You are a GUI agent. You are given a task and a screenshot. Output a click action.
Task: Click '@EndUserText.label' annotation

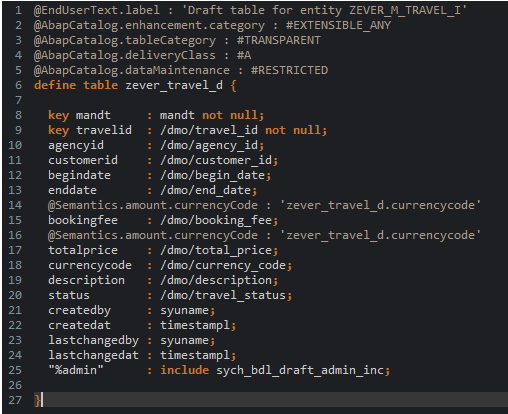tap(97, 10)
